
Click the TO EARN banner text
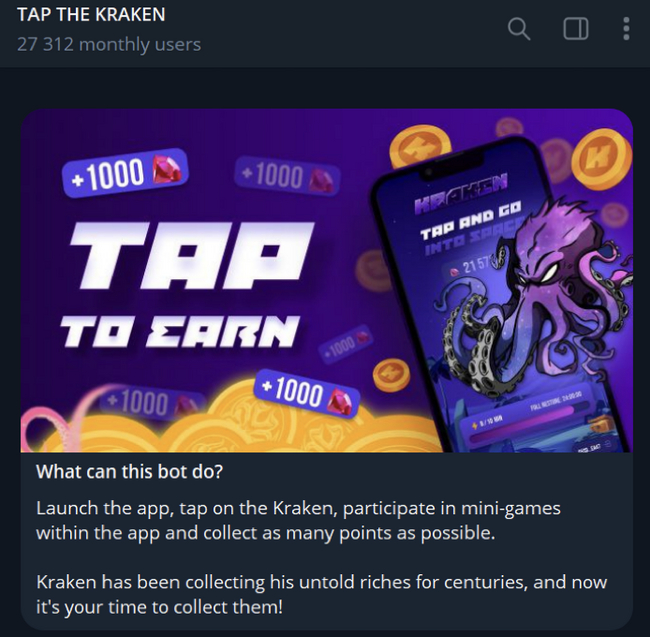coord(180,330)
